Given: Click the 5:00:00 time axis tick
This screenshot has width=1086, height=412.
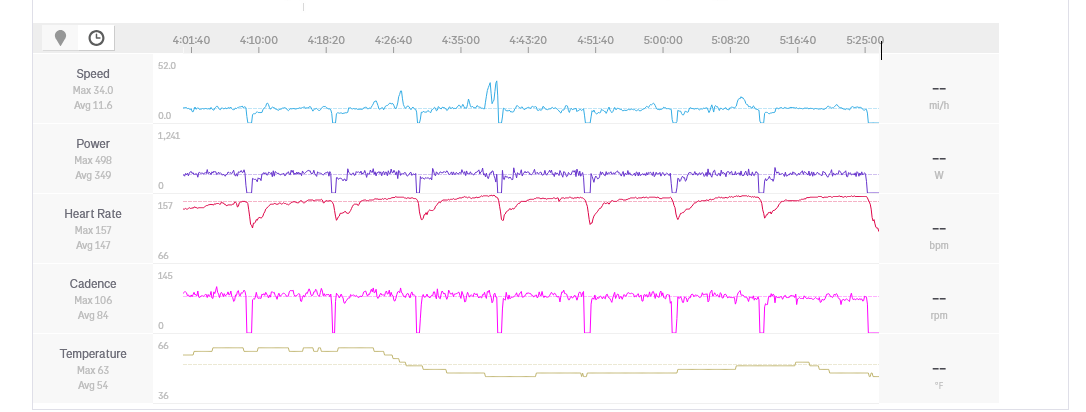Looking at the screenshot, I should click(x=663, y=40).
